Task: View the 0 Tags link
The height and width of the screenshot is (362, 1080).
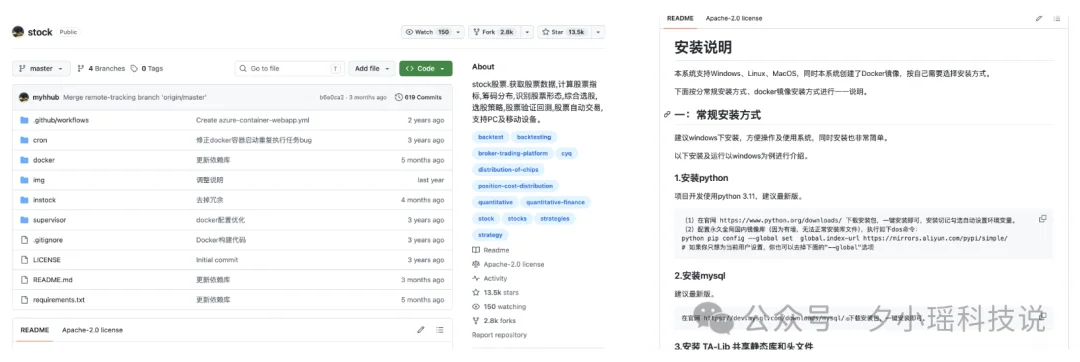Action: [147, 69]
